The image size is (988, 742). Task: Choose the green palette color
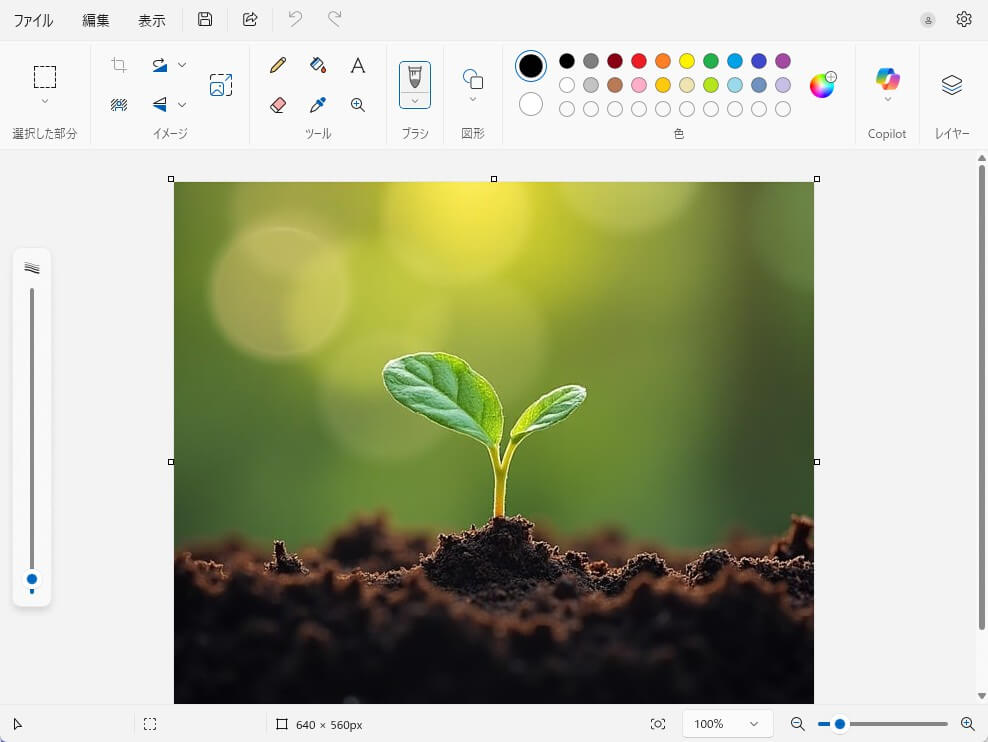point(711,60)
